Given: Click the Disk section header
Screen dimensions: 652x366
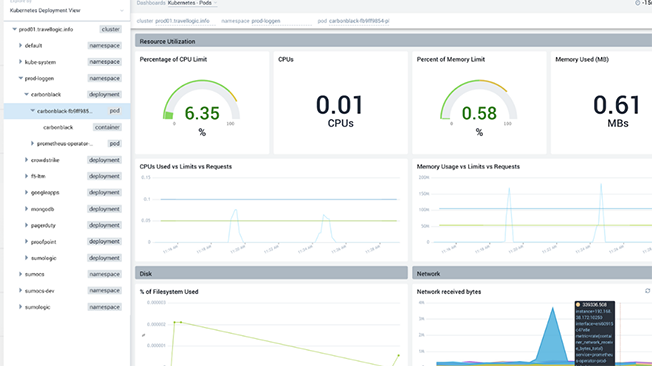Looking at the screenshot, I should 271,273.
